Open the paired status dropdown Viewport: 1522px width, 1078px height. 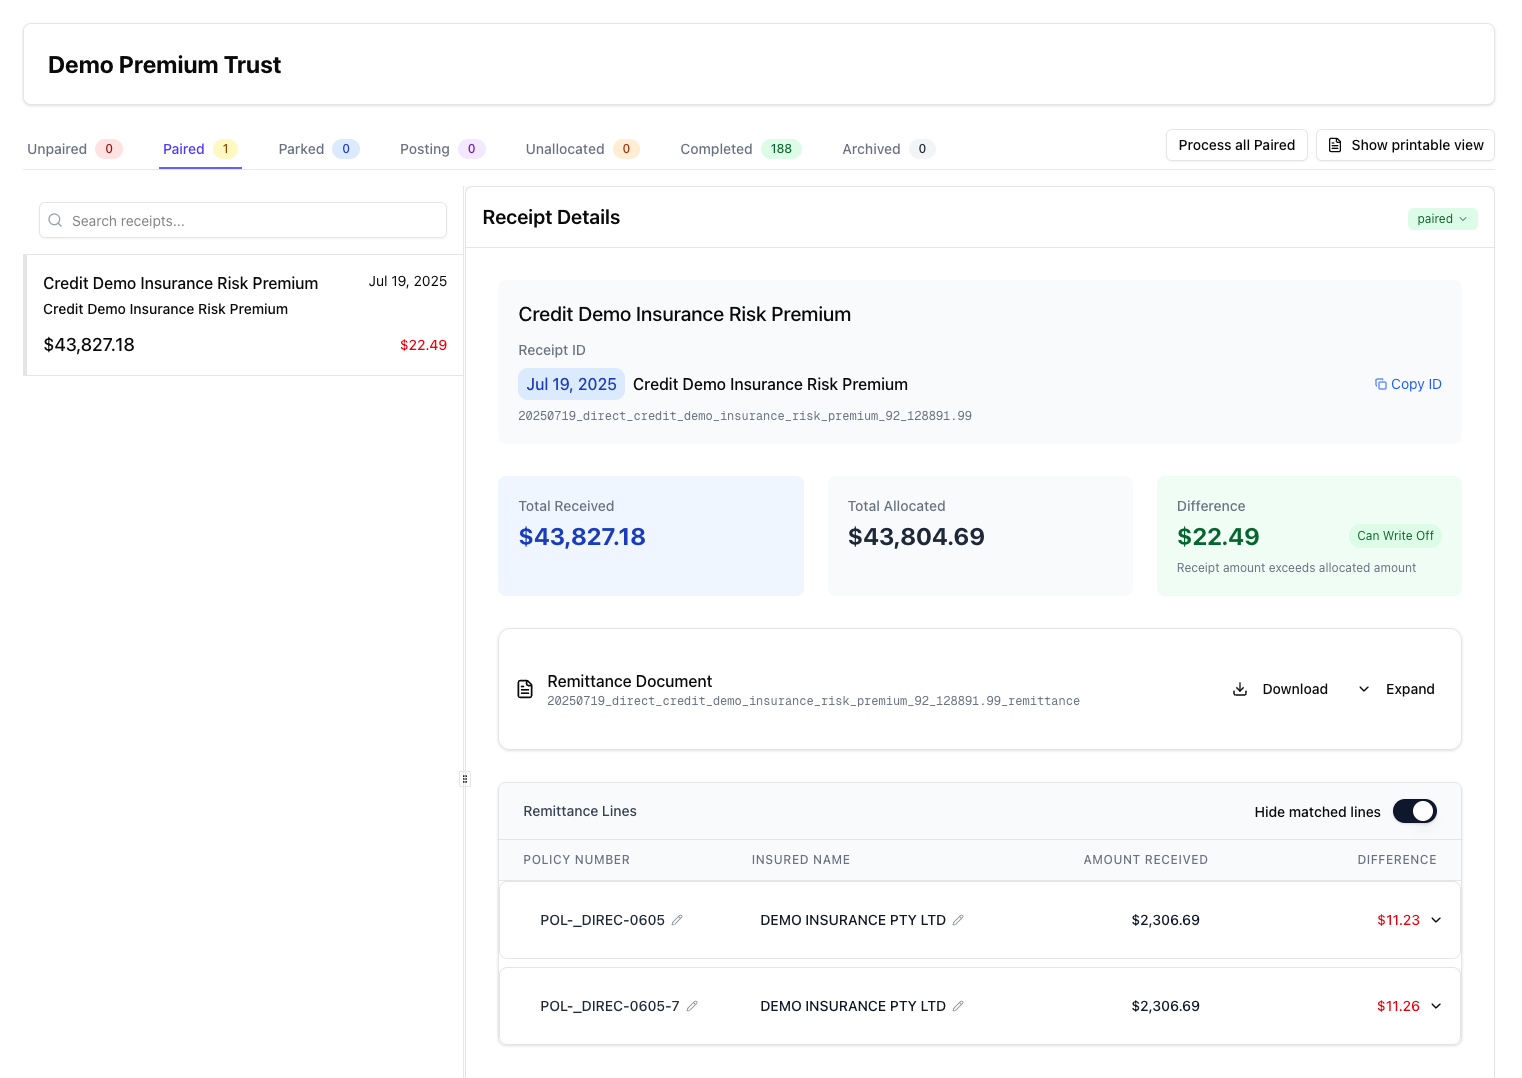(1442, 219)
